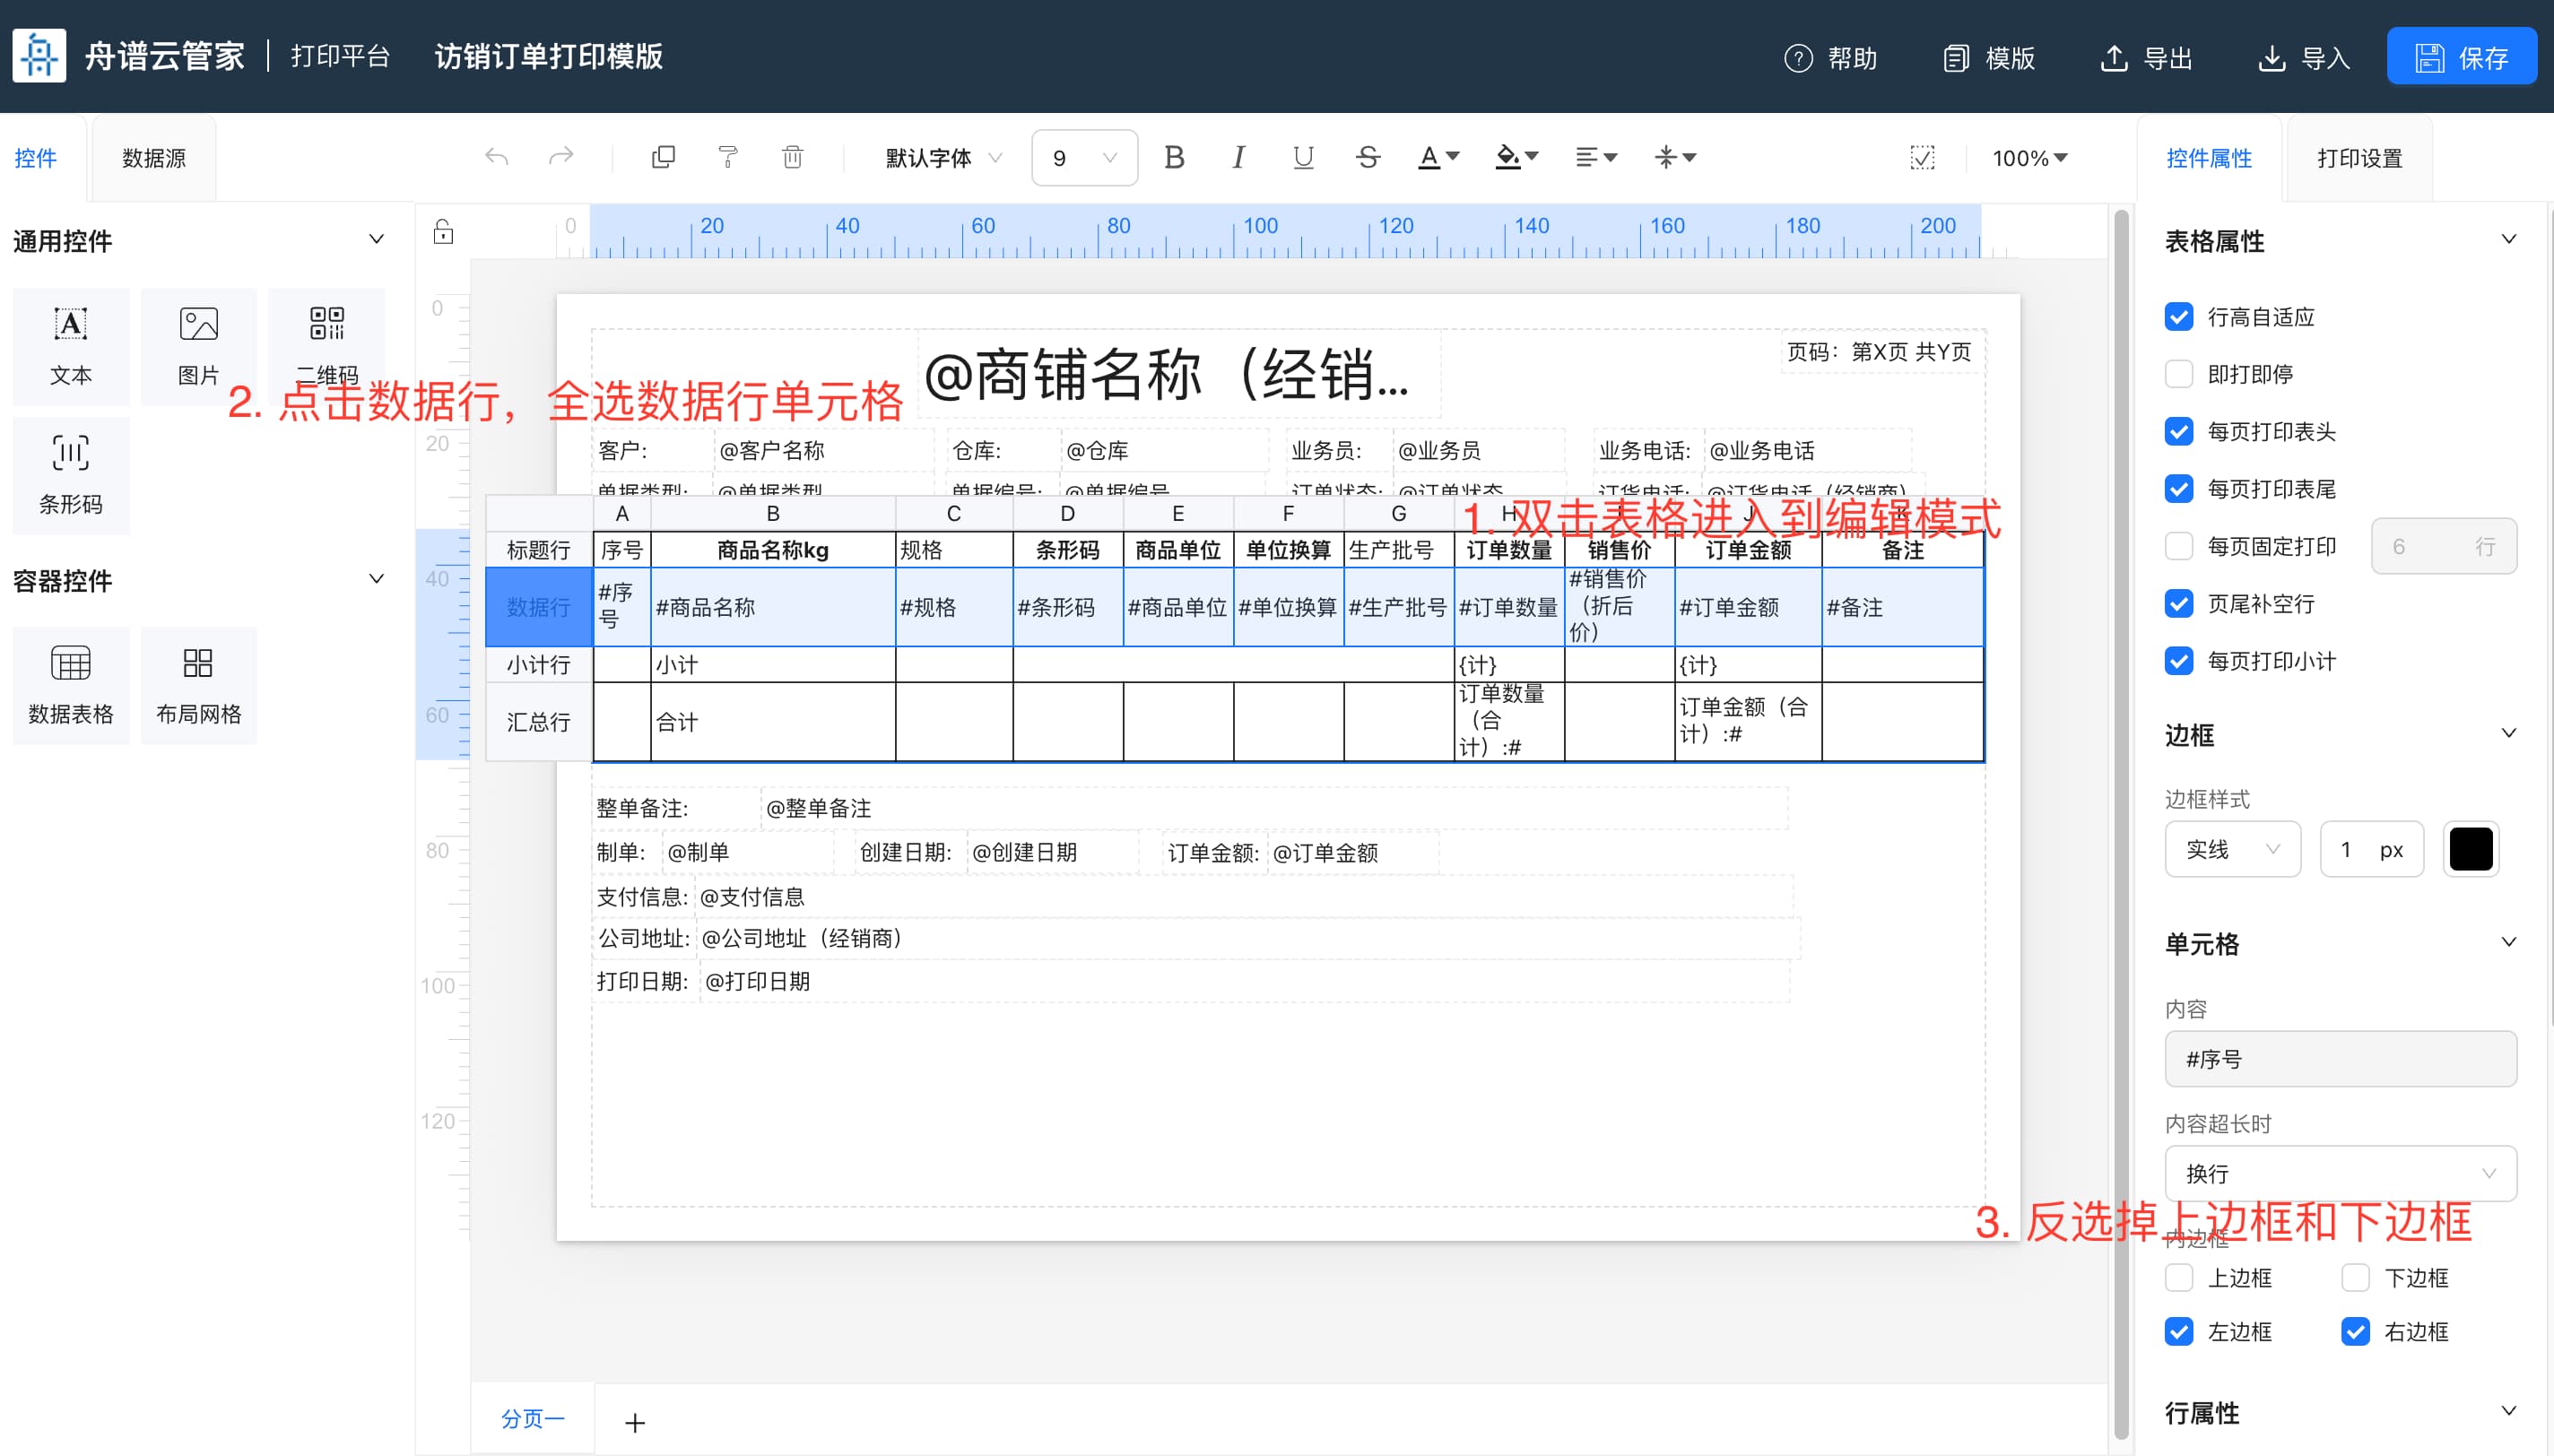This screenshot has height=1456, width=2554.
Task: Add the QR code (二维码) control
Action: (x=327, y=346)
